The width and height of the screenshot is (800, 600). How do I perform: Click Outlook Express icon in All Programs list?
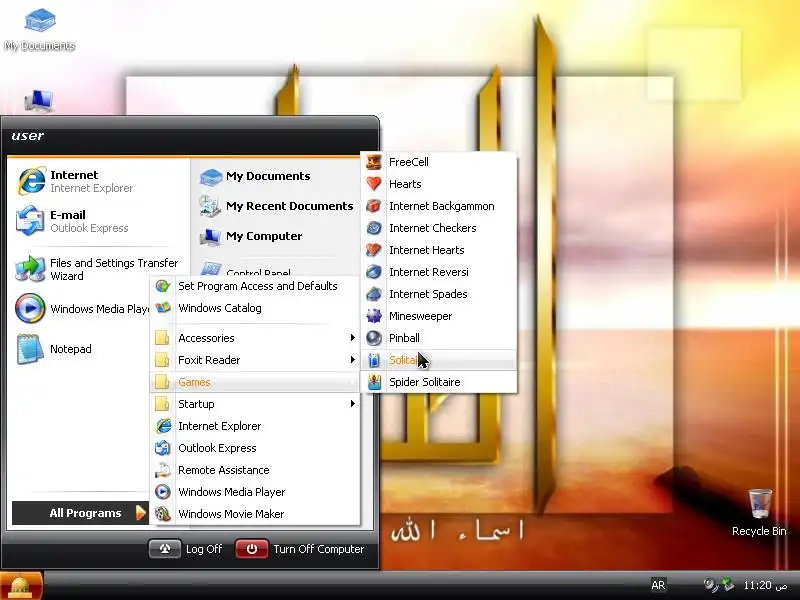tap(163, 447)
